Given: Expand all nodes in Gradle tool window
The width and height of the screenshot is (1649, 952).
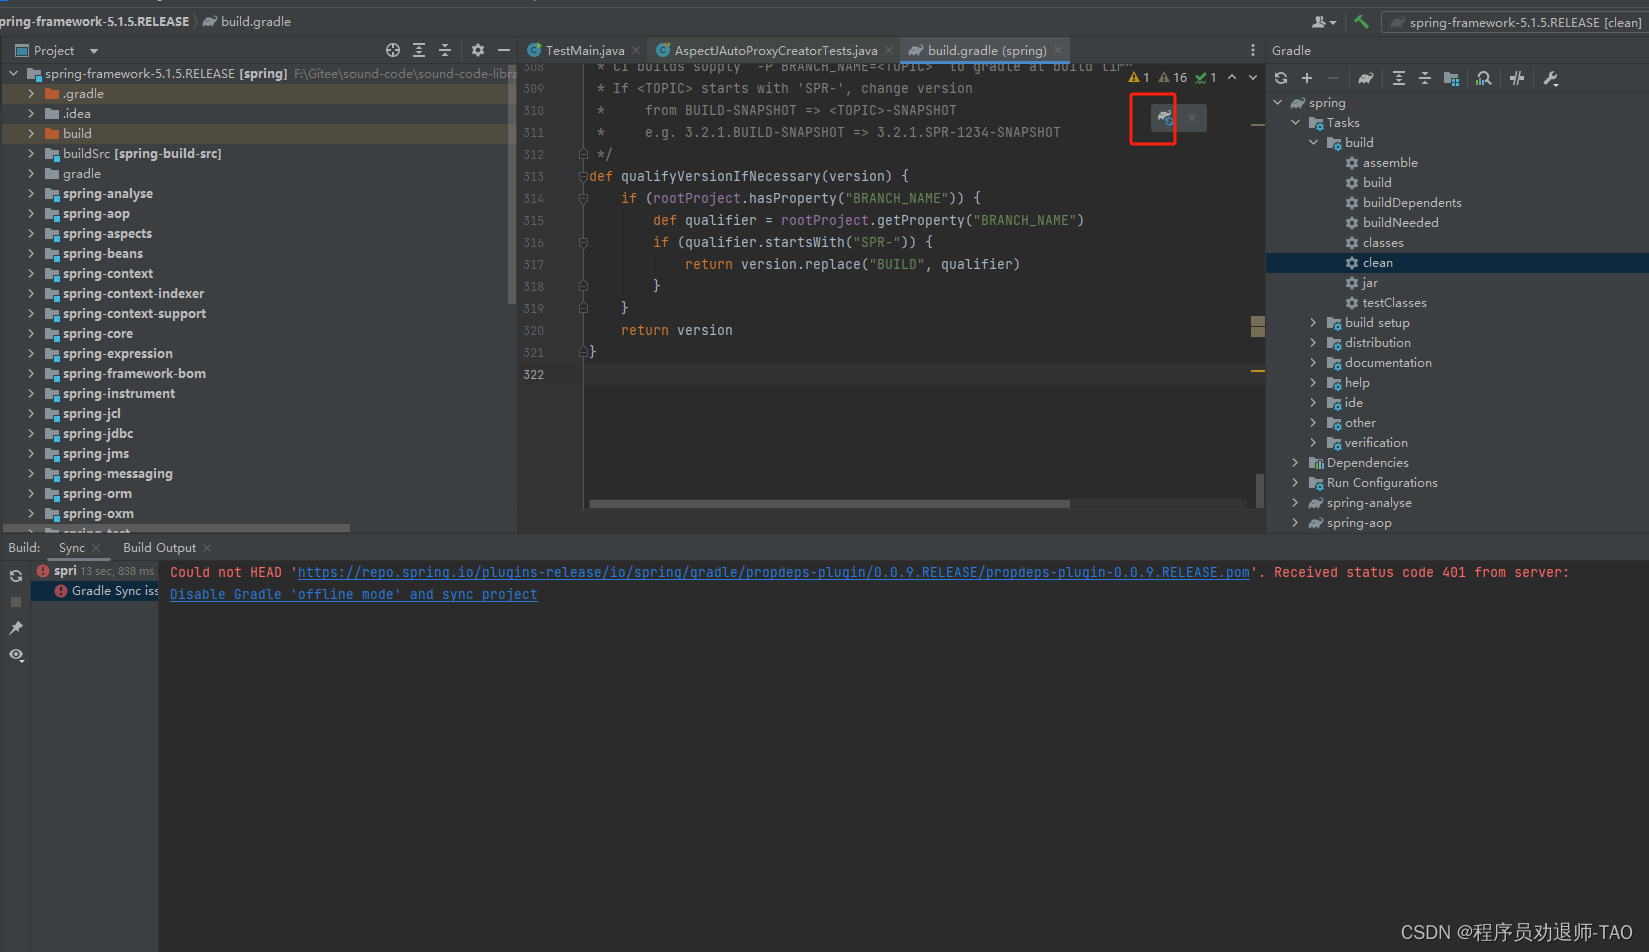Looking at the screenshot, I should pyautogui.click(x=1399, y=78).
